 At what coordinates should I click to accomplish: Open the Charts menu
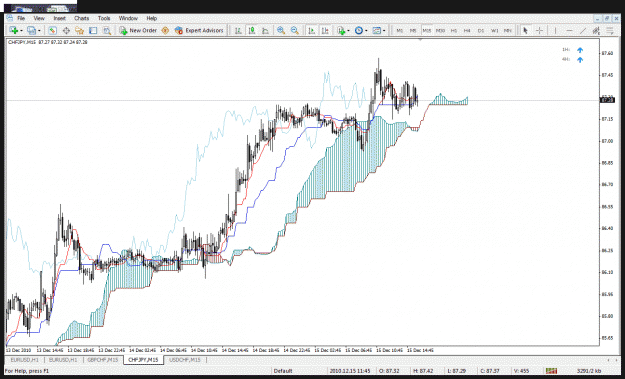(82, 18)
